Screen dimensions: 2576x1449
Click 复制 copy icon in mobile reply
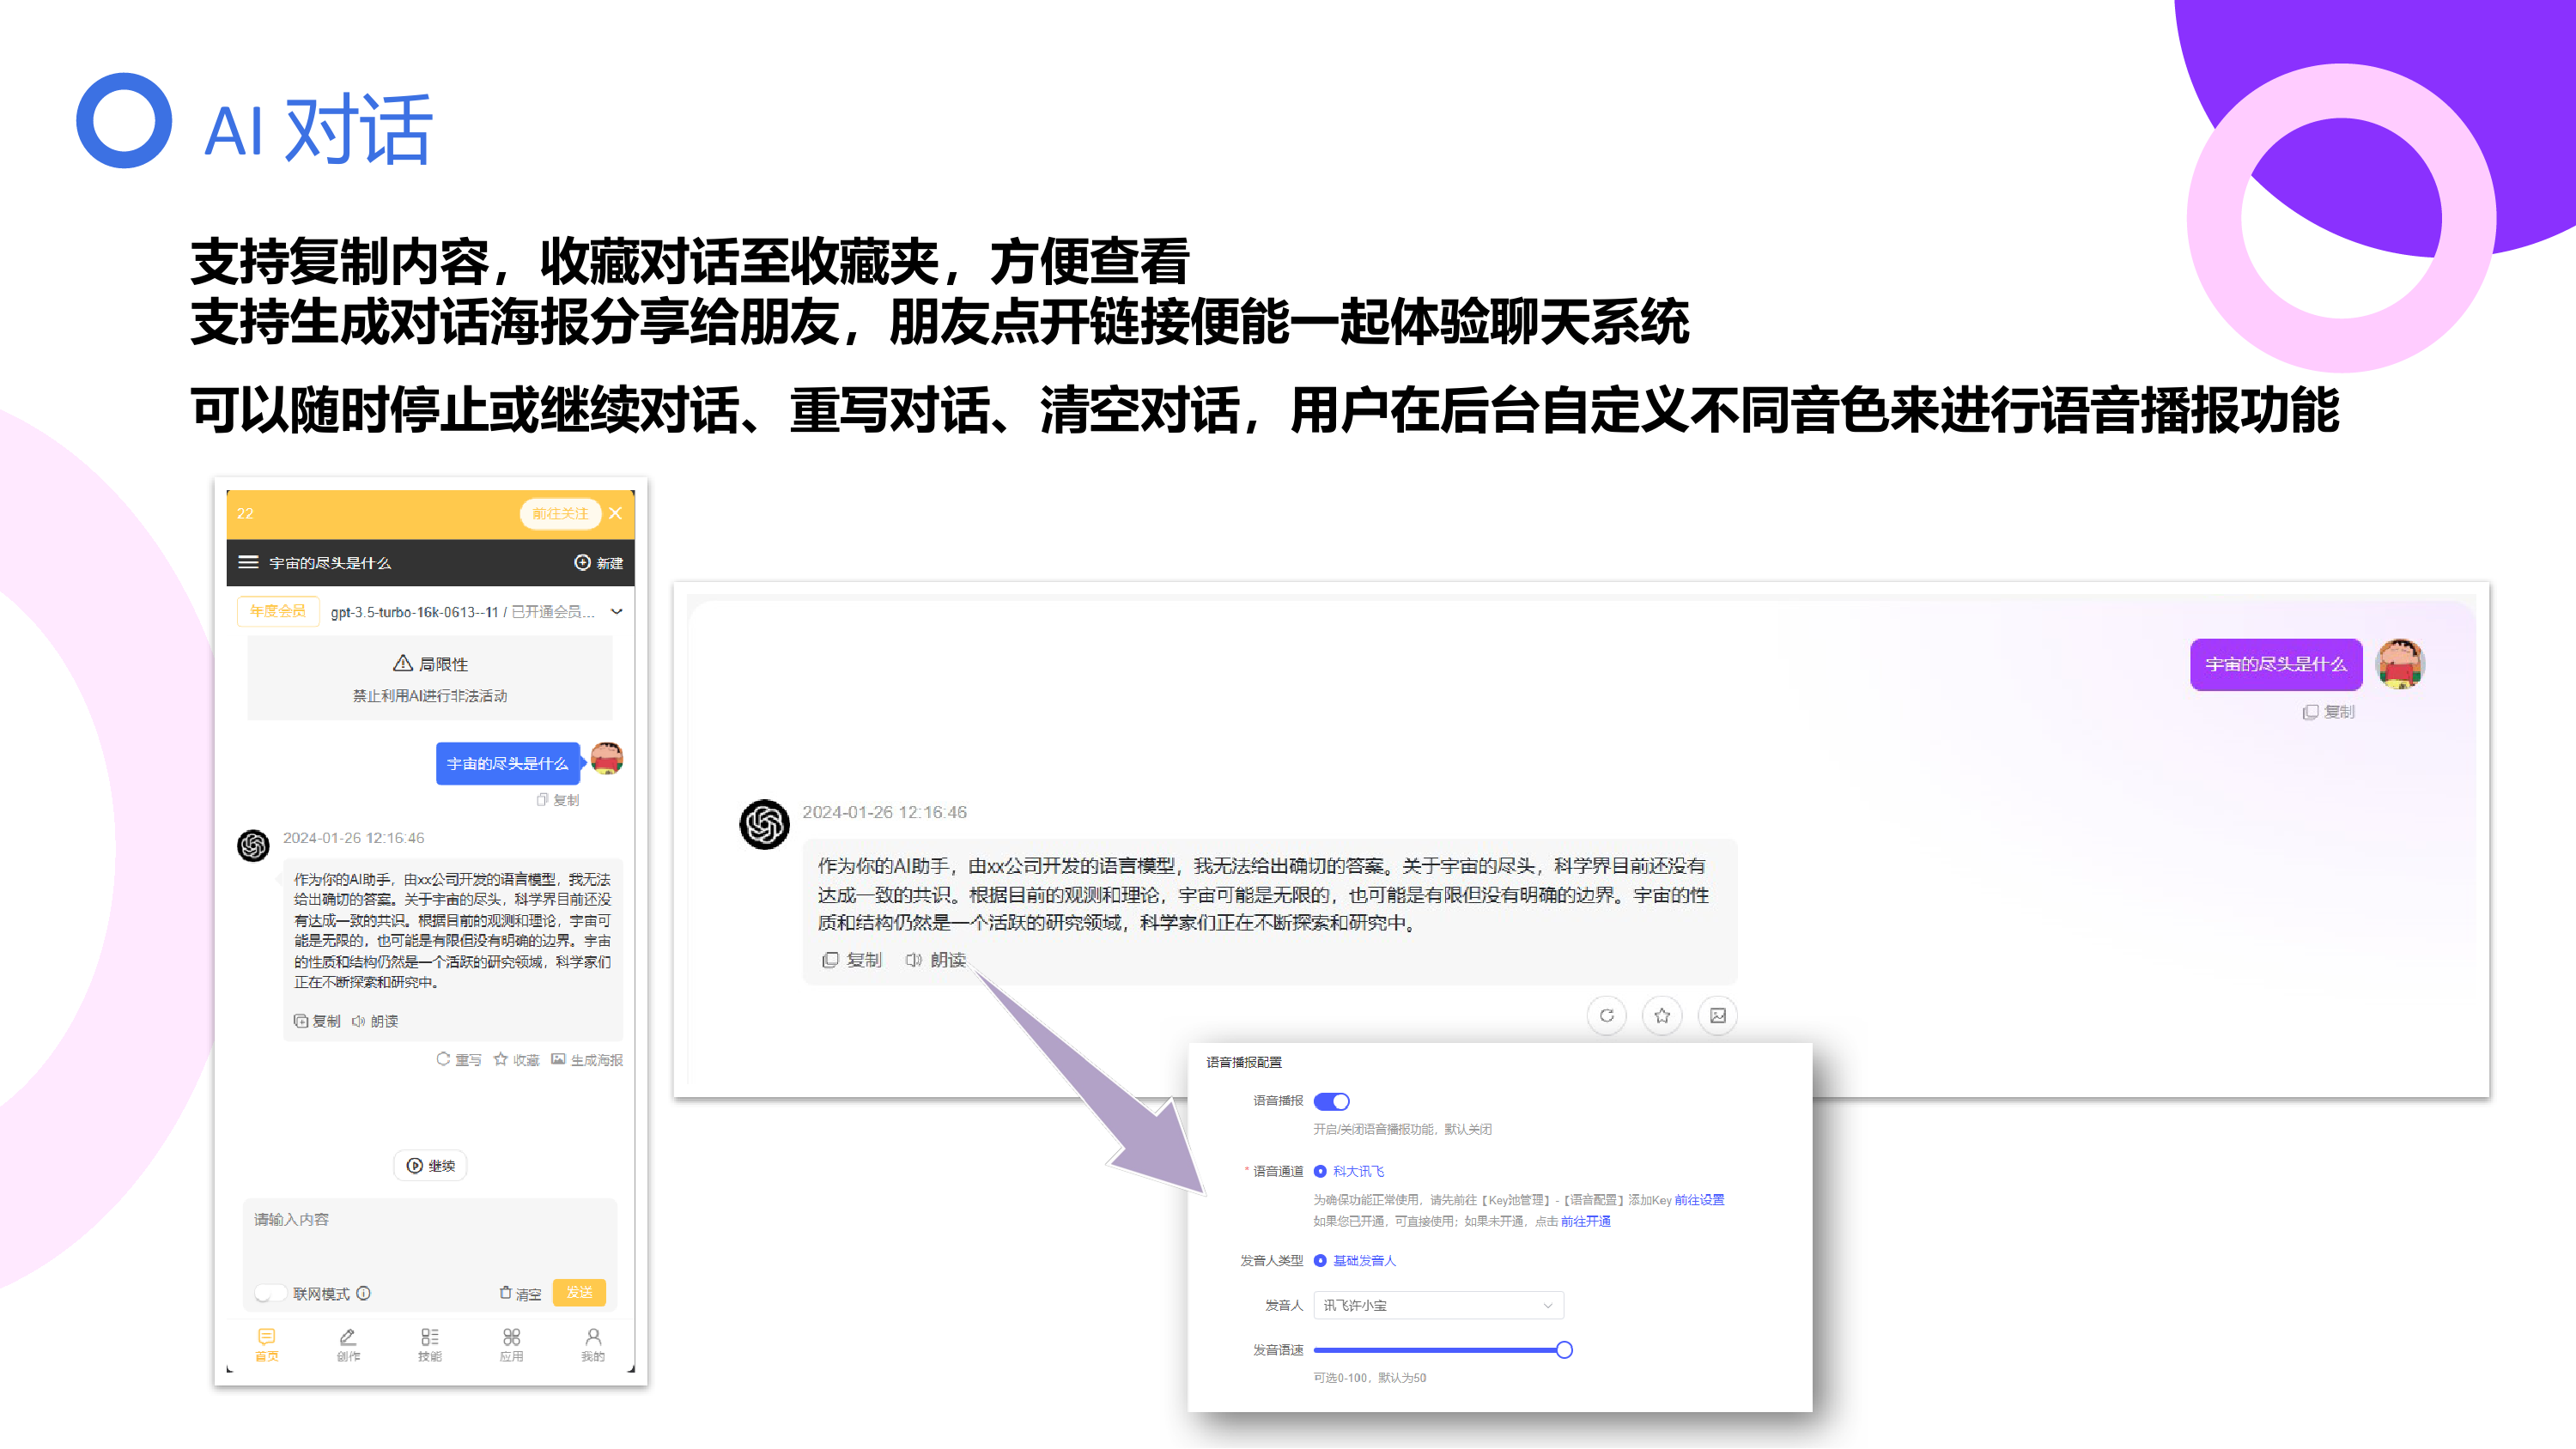(301, 1020)
